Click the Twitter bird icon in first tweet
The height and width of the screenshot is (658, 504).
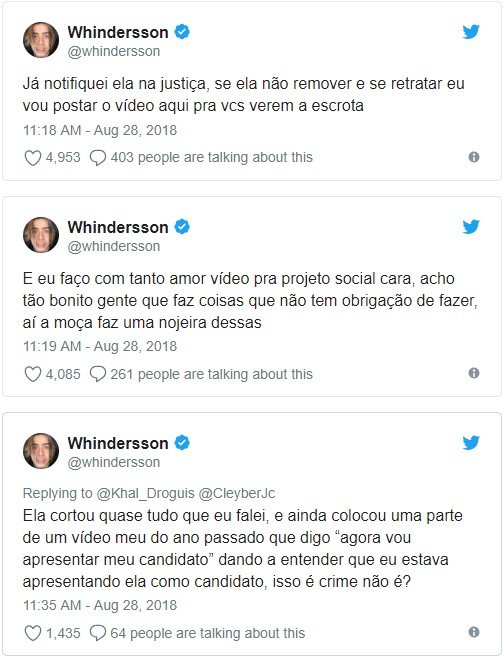click(x=471, y=32)
